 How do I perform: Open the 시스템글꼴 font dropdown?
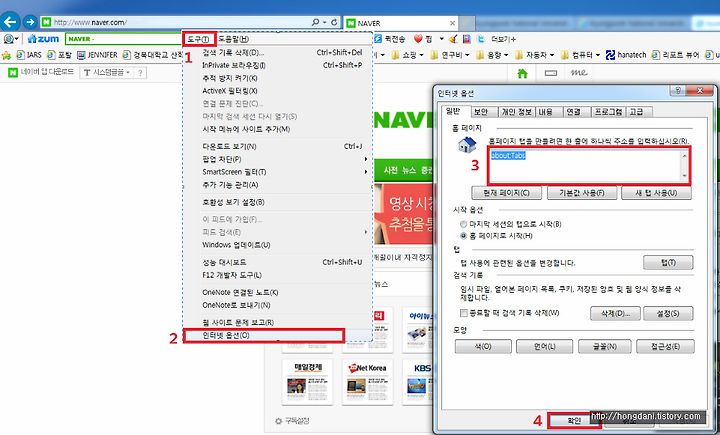click(108, 73)
